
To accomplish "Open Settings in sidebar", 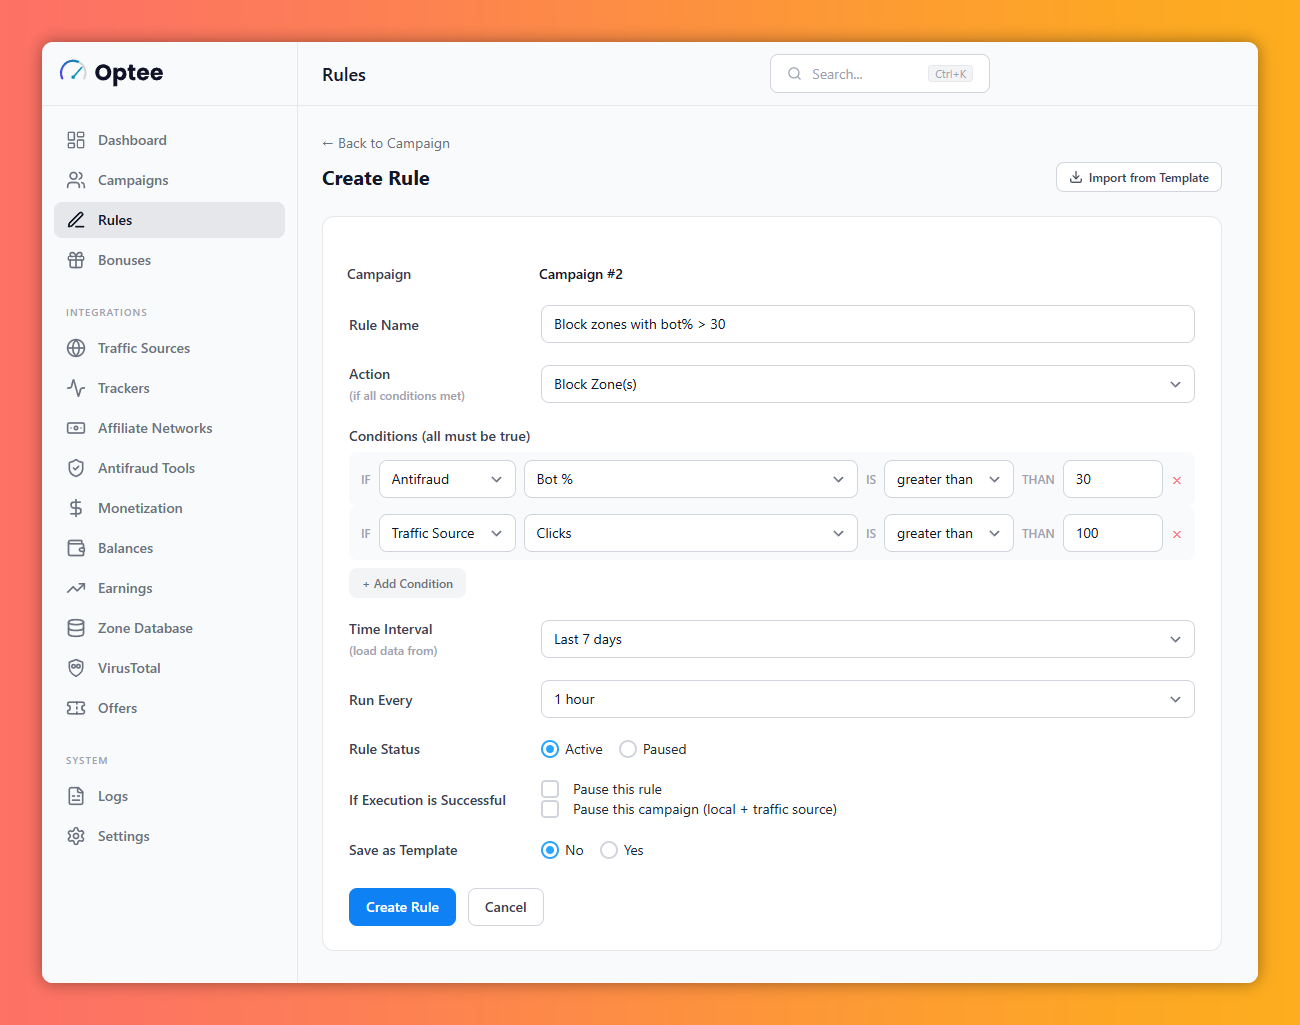I will tap(169, 836).
